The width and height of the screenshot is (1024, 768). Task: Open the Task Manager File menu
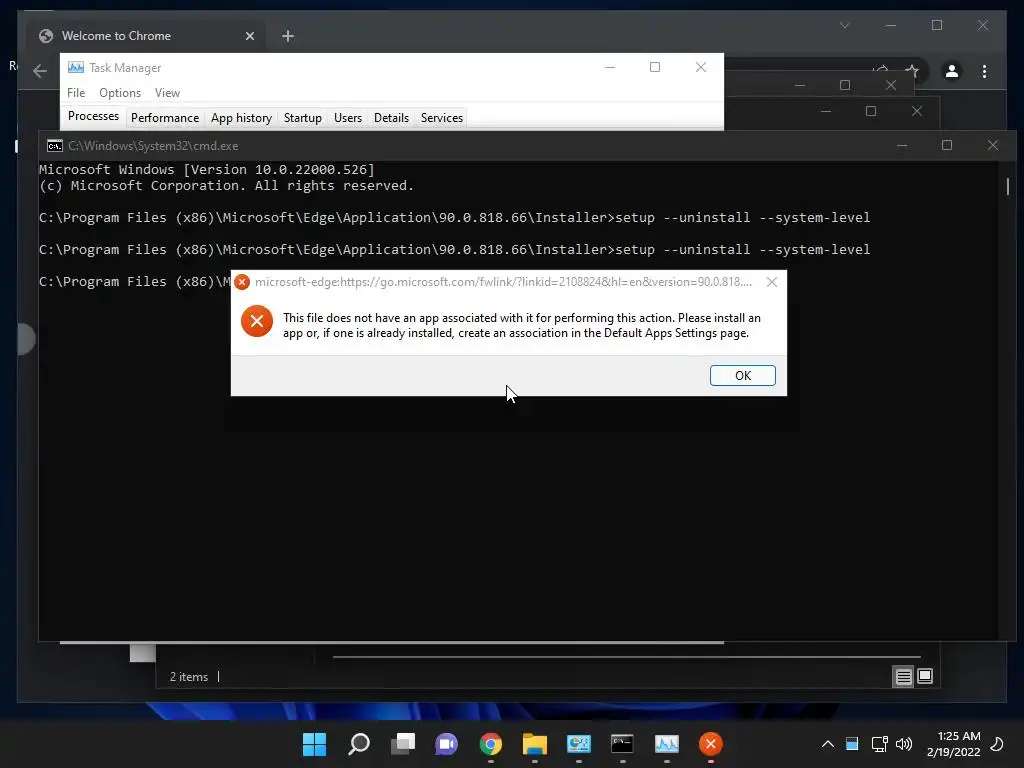76,93
